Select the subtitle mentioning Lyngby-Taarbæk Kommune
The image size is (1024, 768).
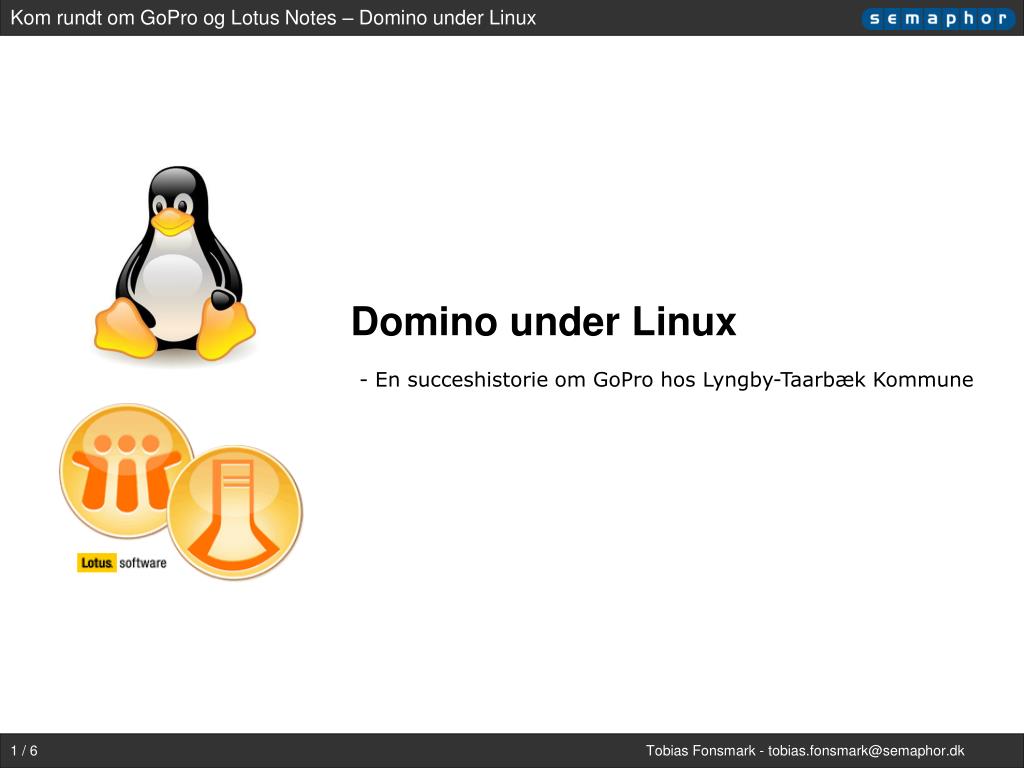tap(666, 379)
